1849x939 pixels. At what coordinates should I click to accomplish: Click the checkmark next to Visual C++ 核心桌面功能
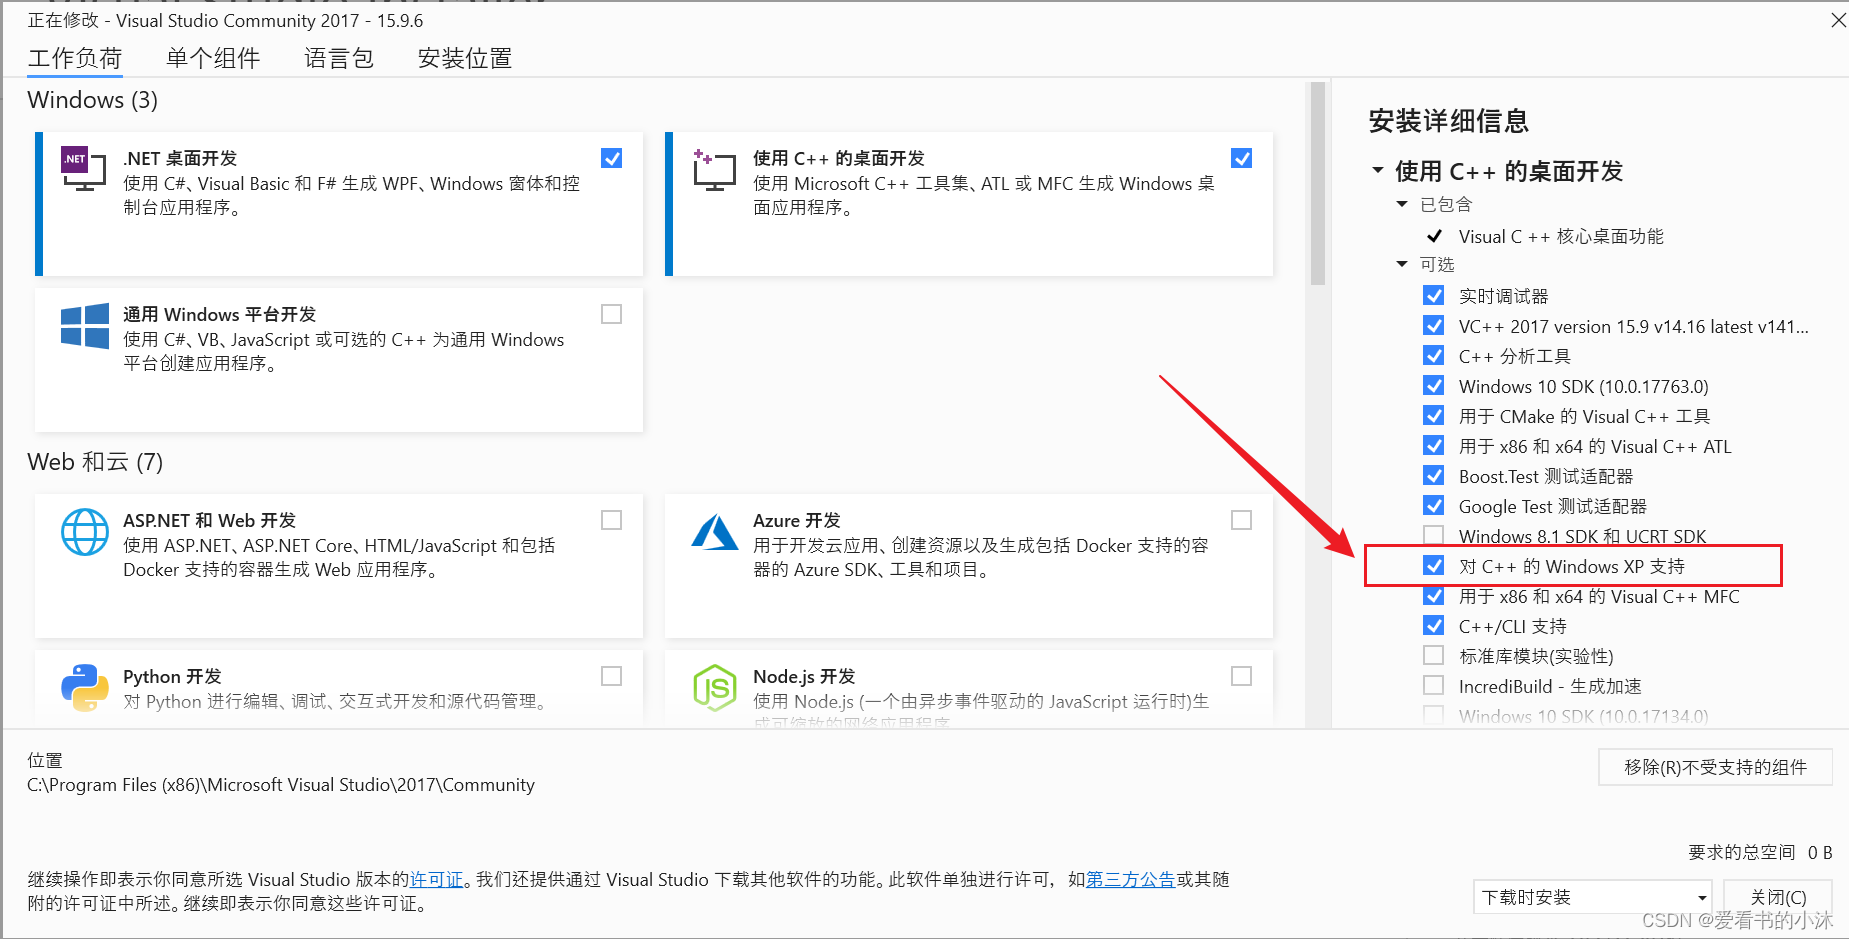tap(1435, 236)
